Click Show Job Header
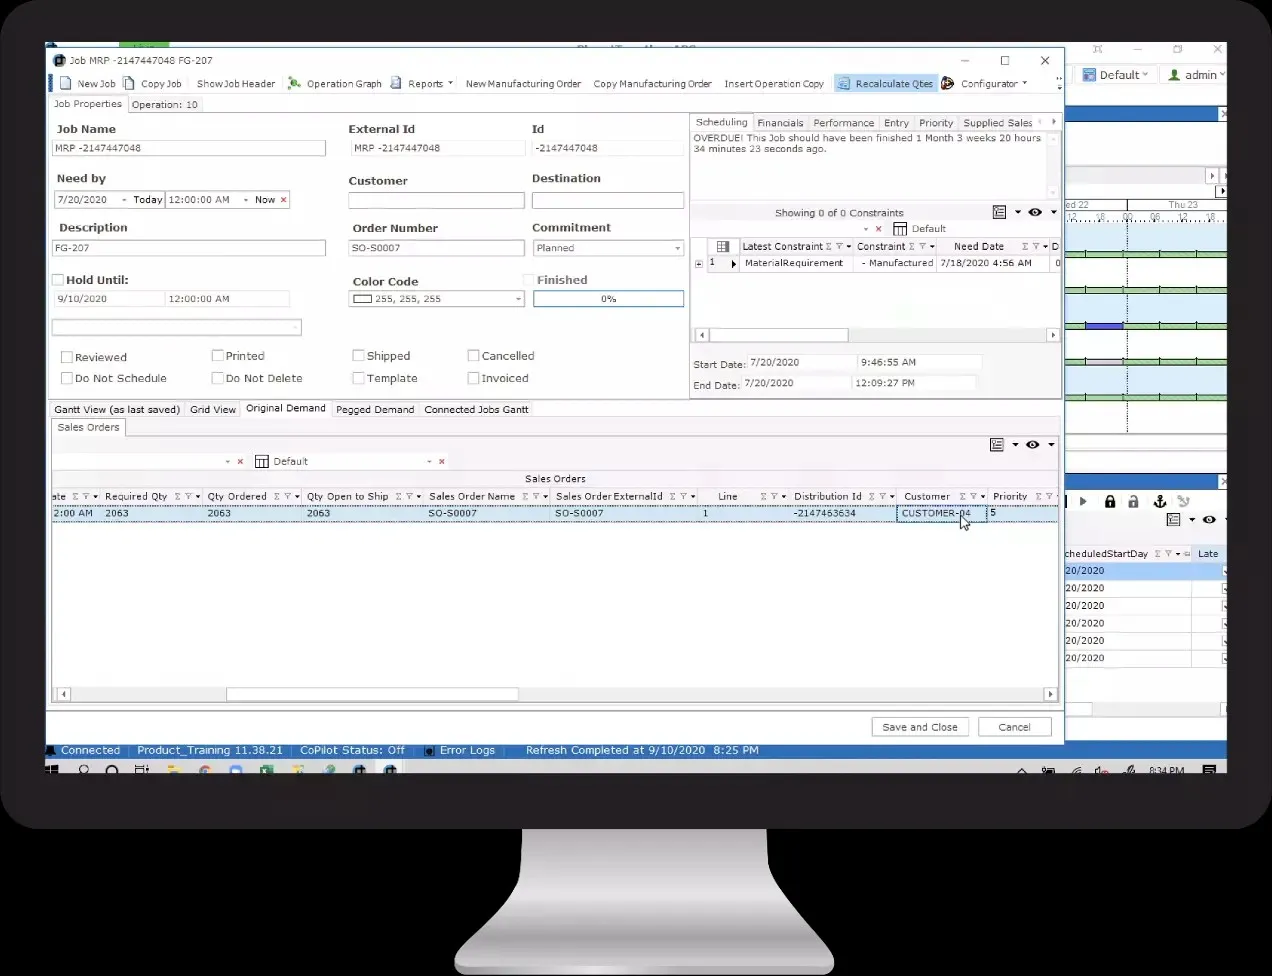Viewport: 1272px width, 976px height. pyautogui.click(x=236, y=84)
